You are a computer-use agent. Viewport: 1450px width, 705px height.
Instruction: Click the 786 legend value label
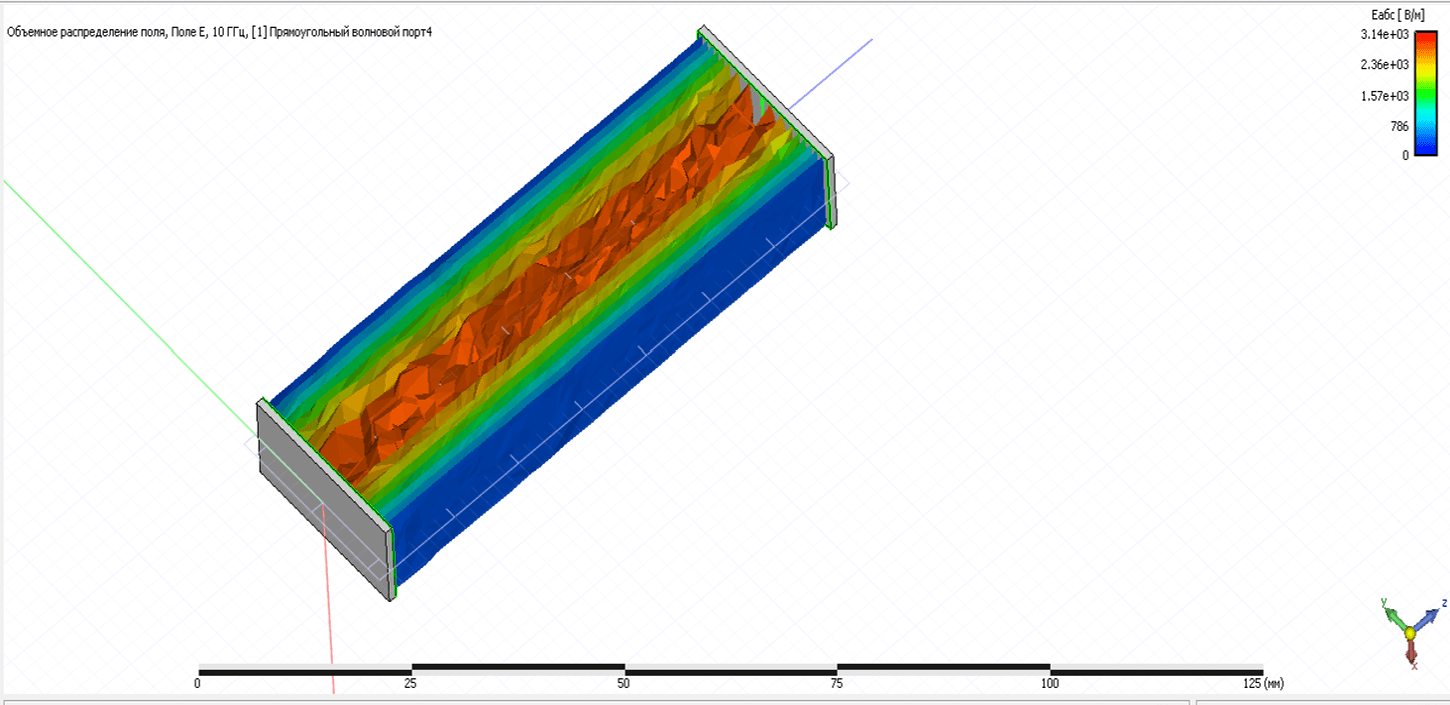tap(1398, 126)
